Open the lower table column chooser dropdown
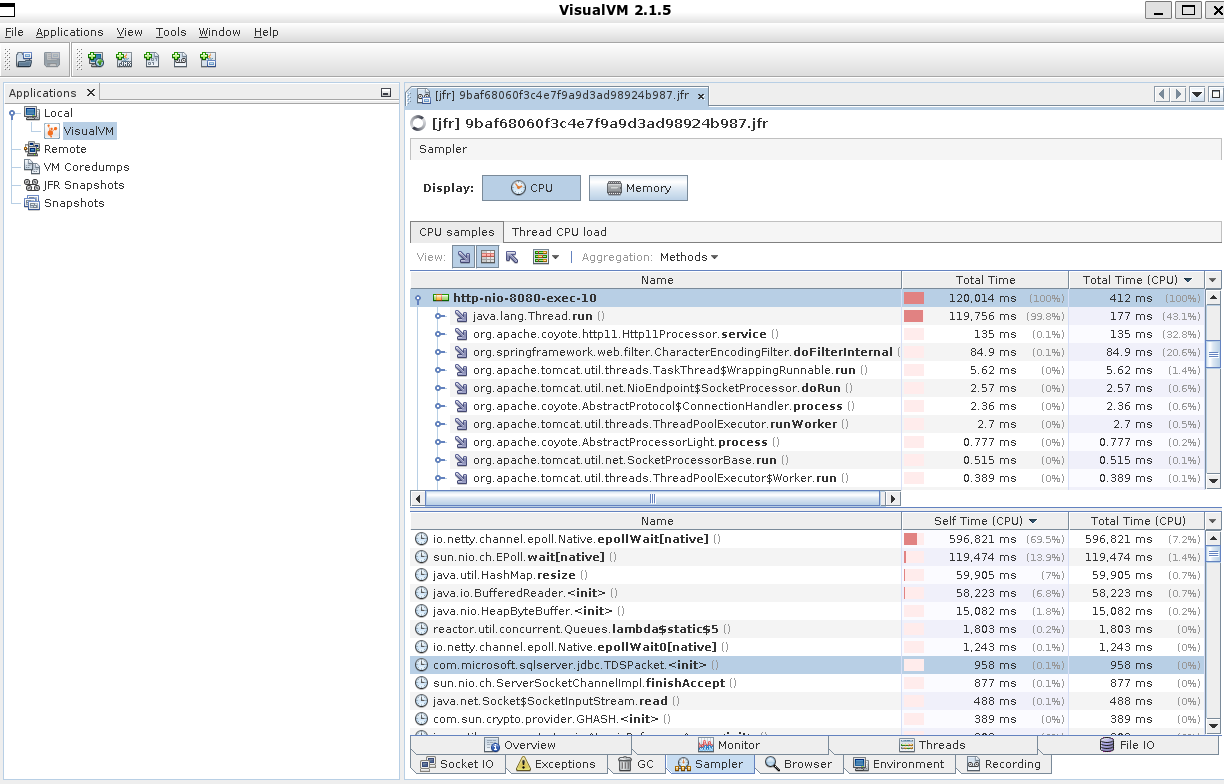The height and width of the screenshot is (784, 1224). (1214, 521)
